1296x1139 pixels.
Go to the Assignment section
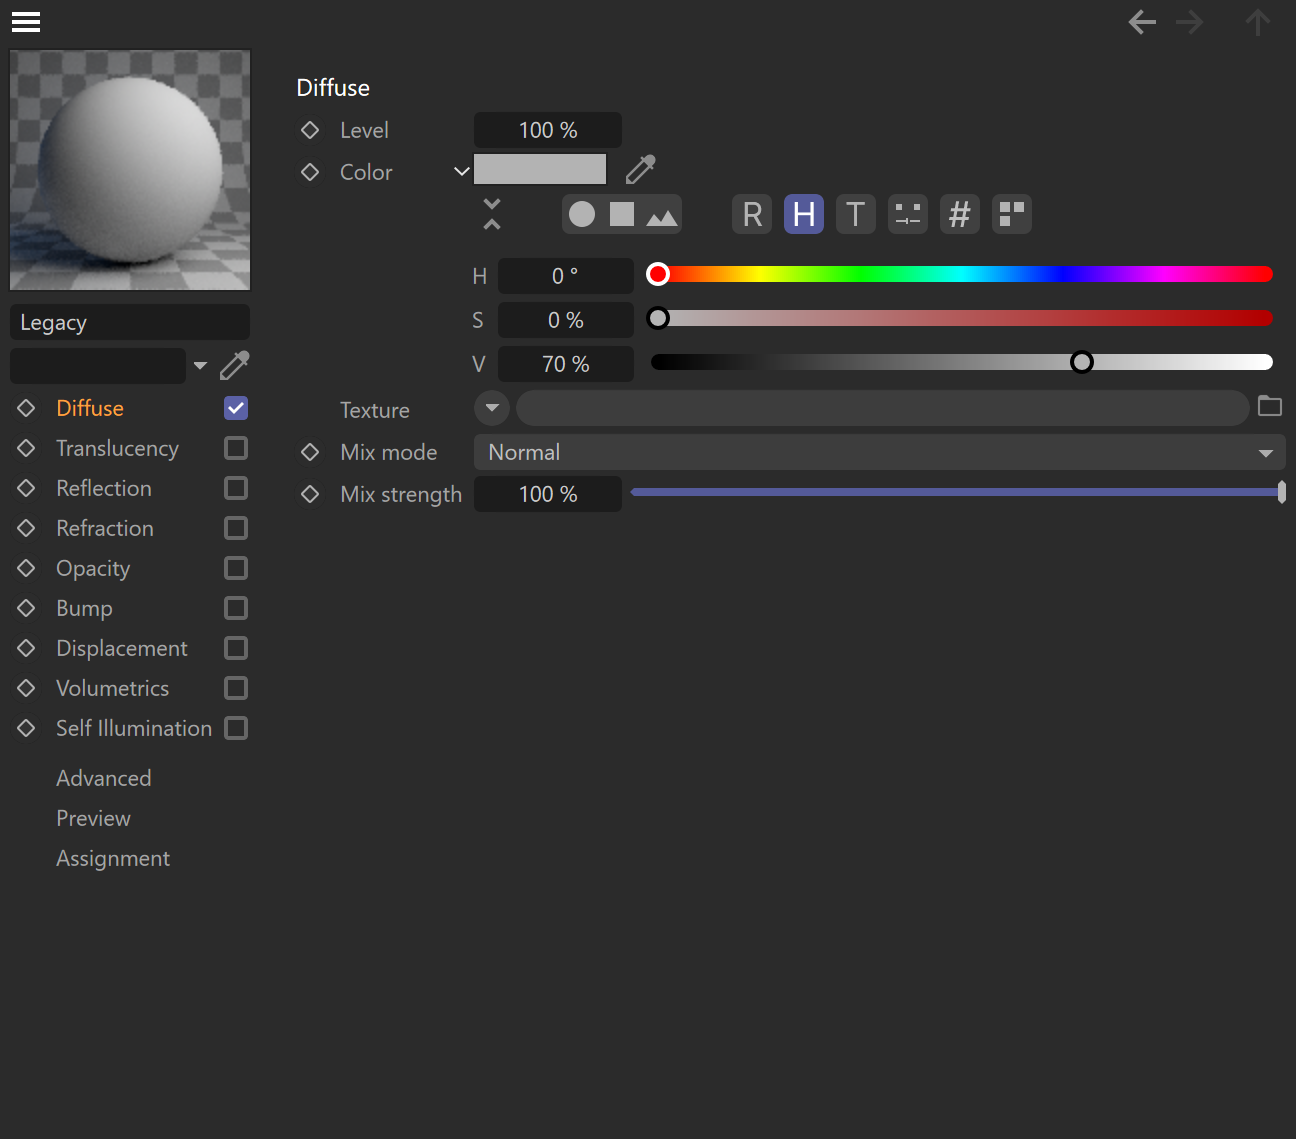pyautogui.click(x=113, y=858)
